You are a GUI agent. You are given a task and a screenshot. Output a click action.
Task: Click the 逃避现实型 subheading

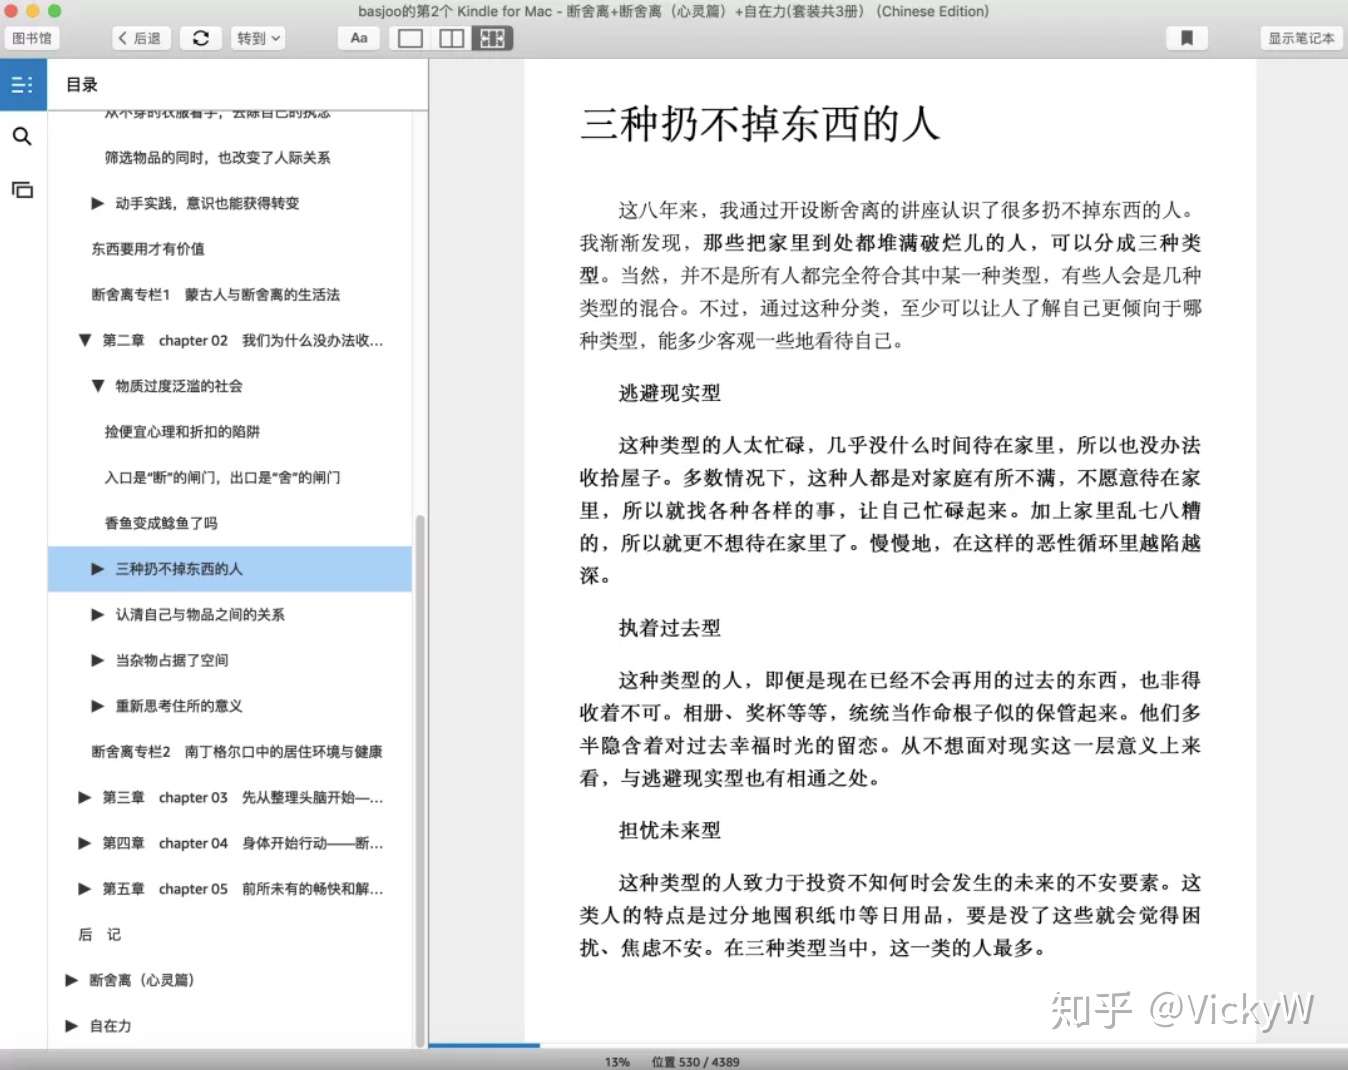point(669,393)
